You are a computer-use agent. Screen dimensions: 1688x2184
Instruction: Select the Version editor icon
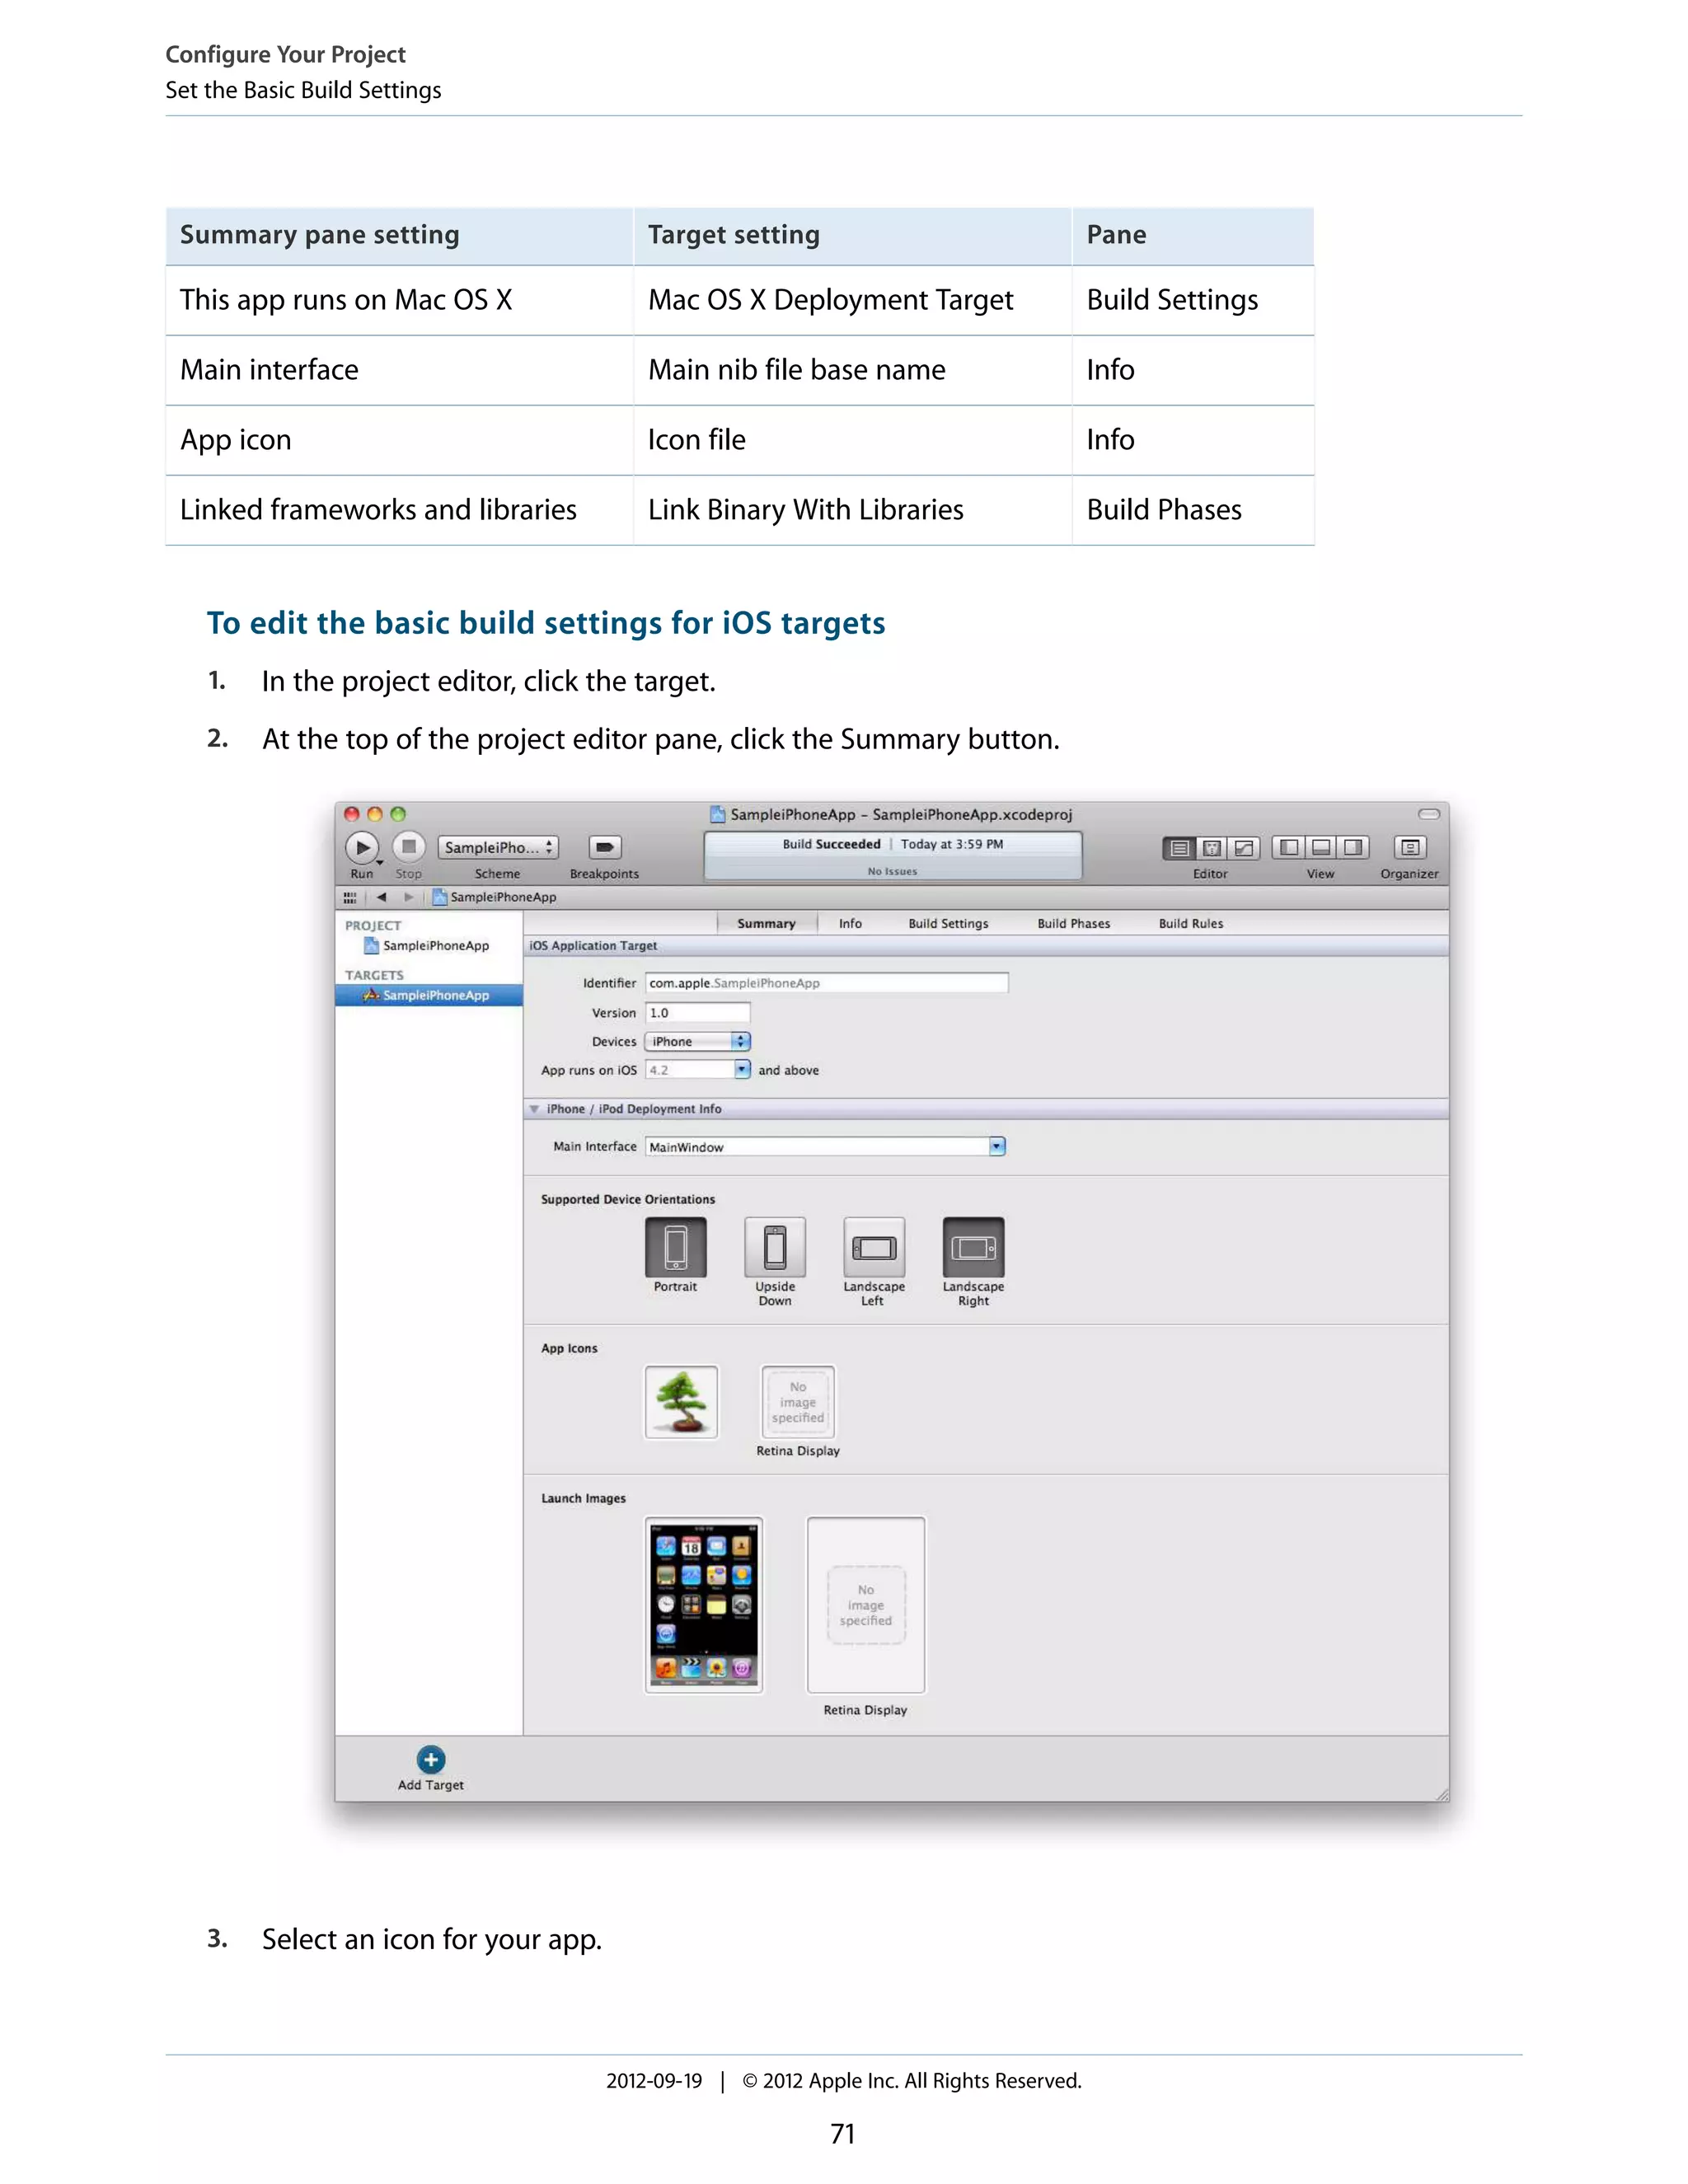click(1244, 848)
